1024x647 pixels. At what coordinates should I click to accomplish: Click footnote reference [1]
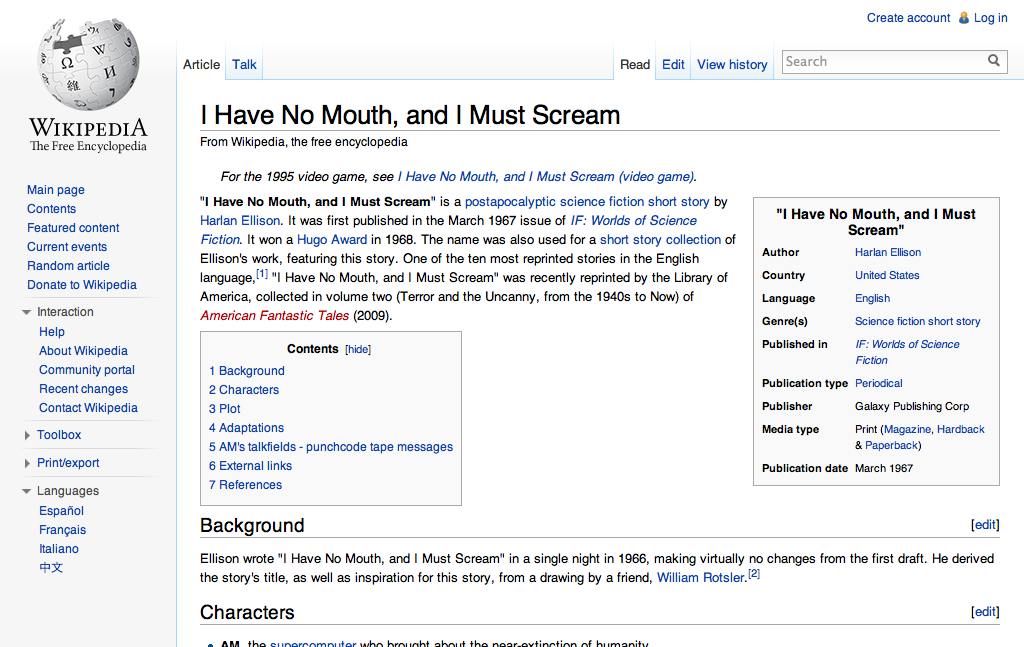[x=262, y=274]
